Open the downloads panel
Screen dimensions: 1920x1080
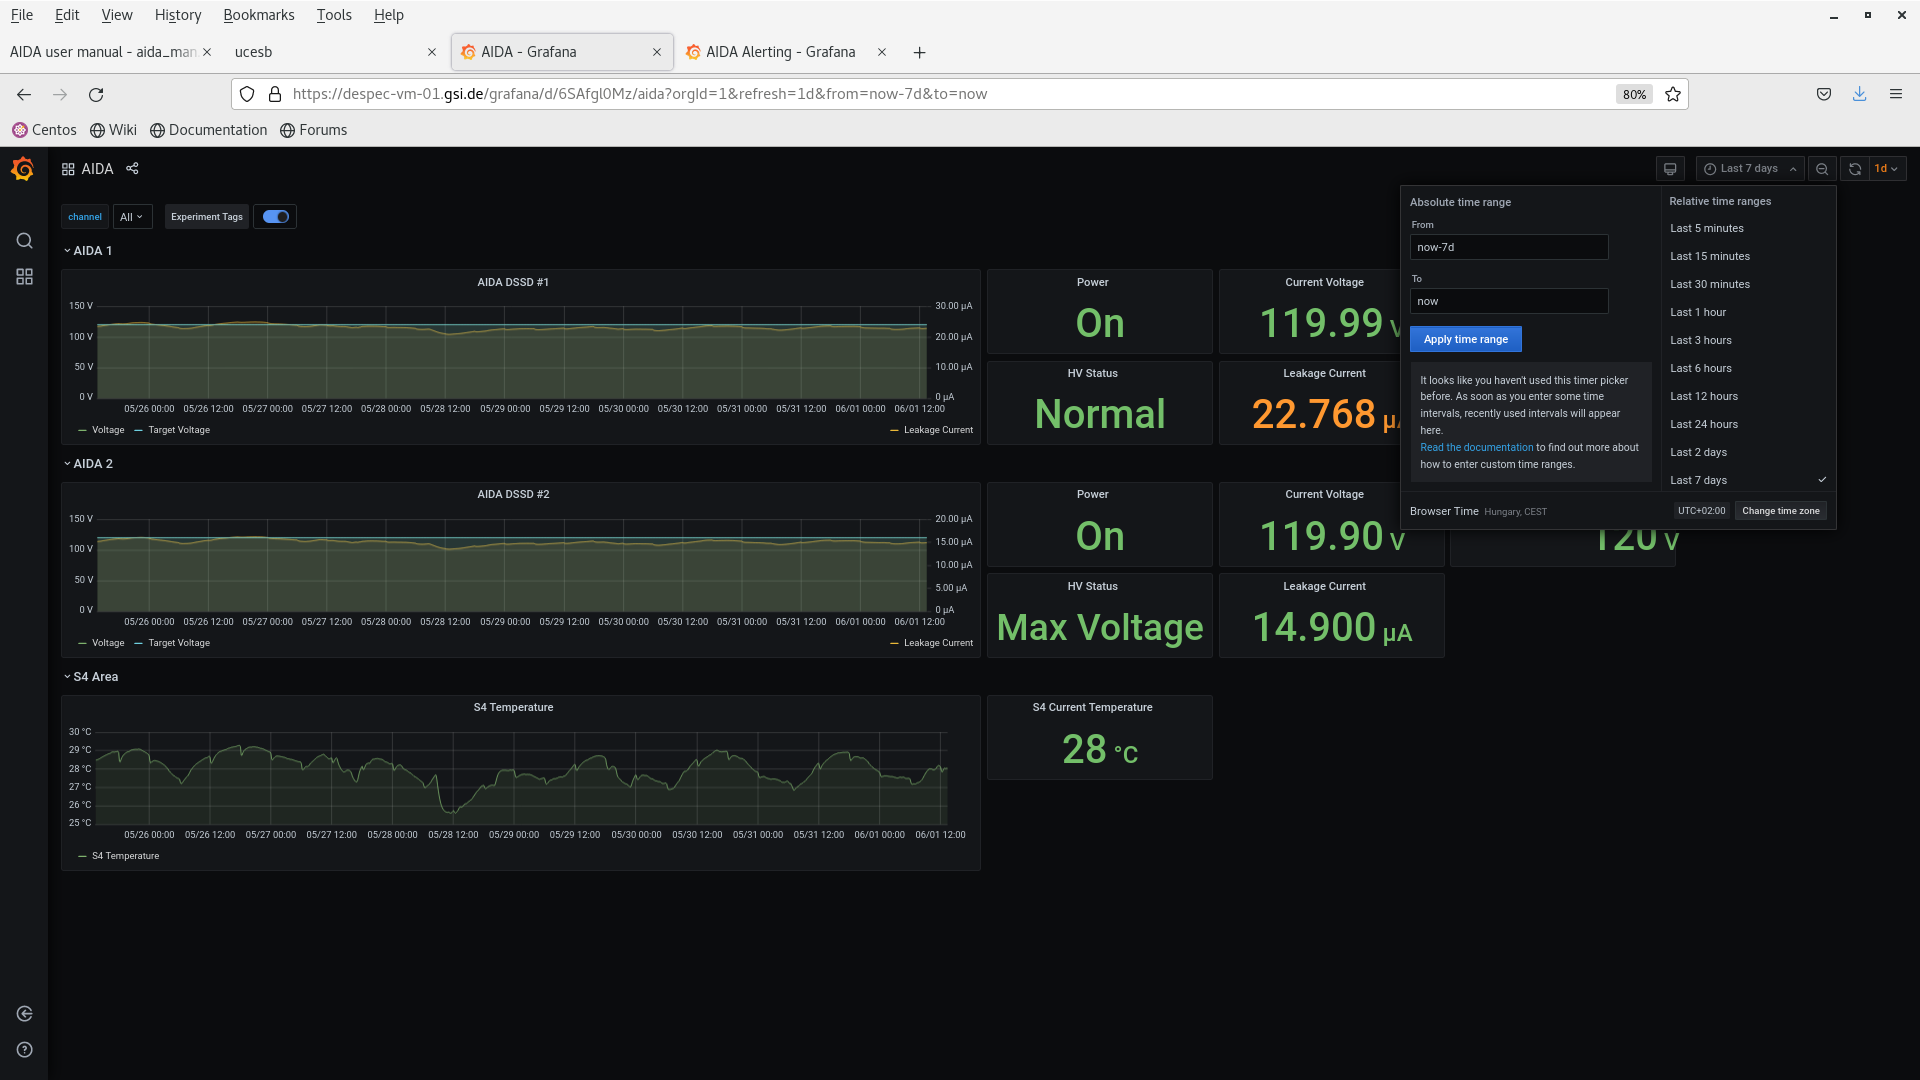click(x=1860, y=94)
